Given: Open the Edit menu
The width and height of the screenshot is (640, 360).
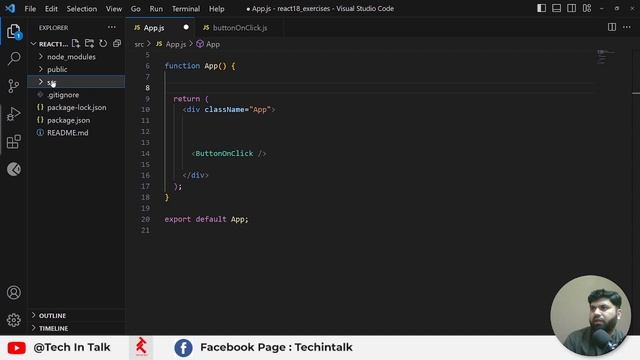Looking at the screenshot, I should tap(51, 9).
